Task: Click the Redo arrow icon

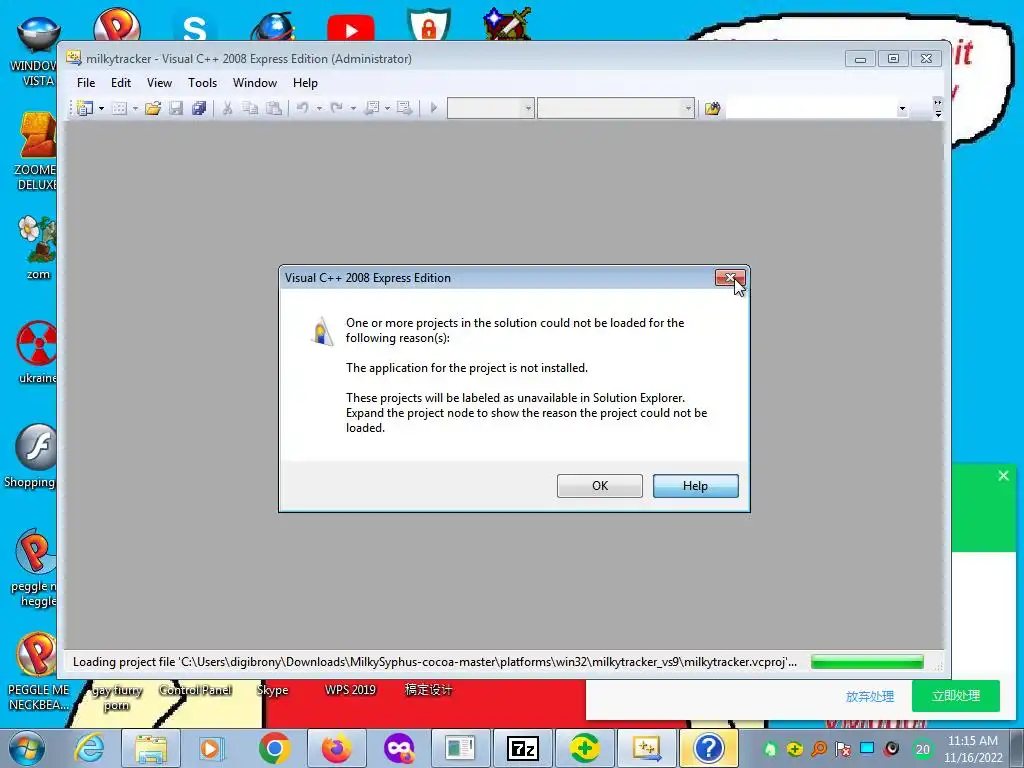Action: [336, 108]
